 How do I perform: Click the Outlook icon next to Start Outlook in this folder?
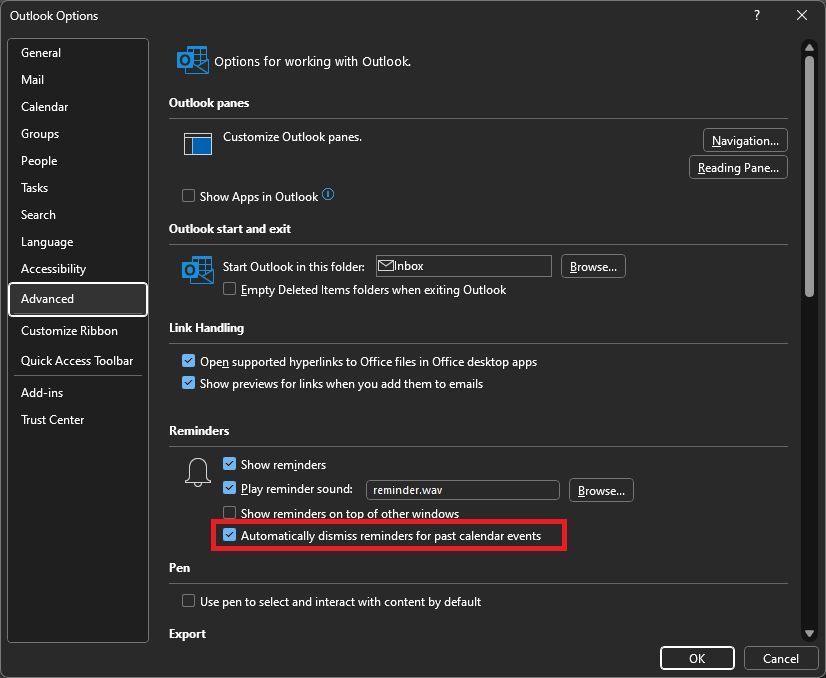[198, 270]
